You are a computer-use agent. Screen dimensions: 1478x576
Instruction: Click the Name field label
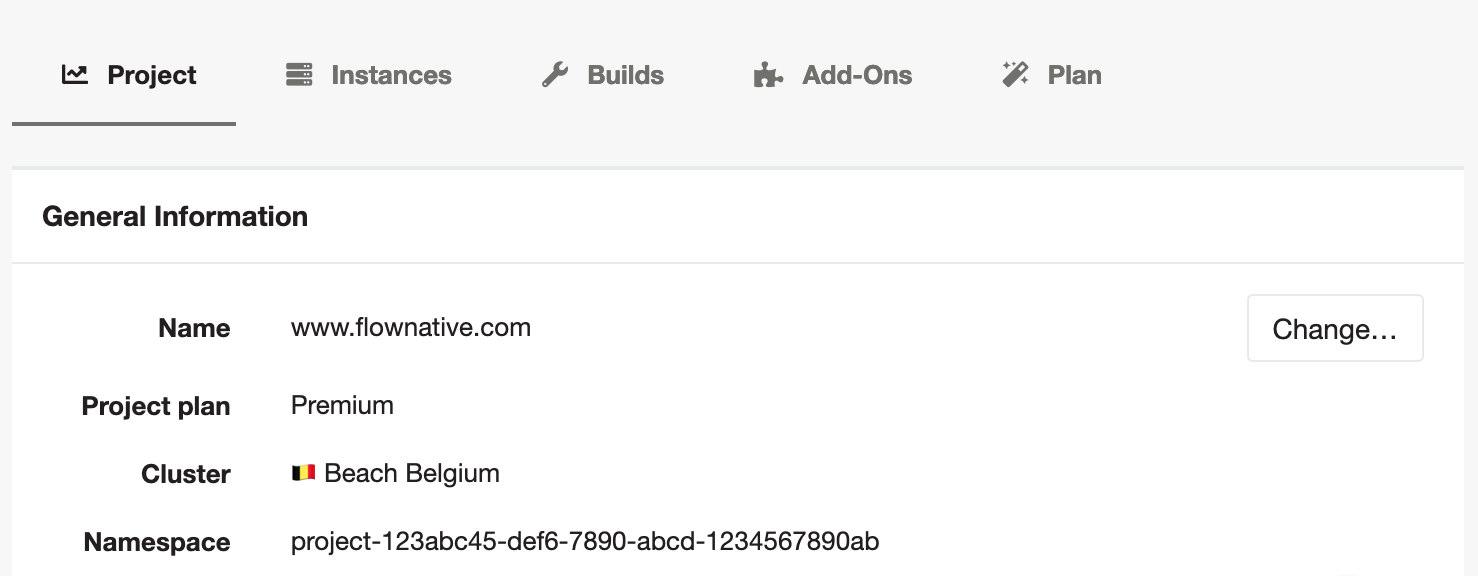[x=194, y=329]
